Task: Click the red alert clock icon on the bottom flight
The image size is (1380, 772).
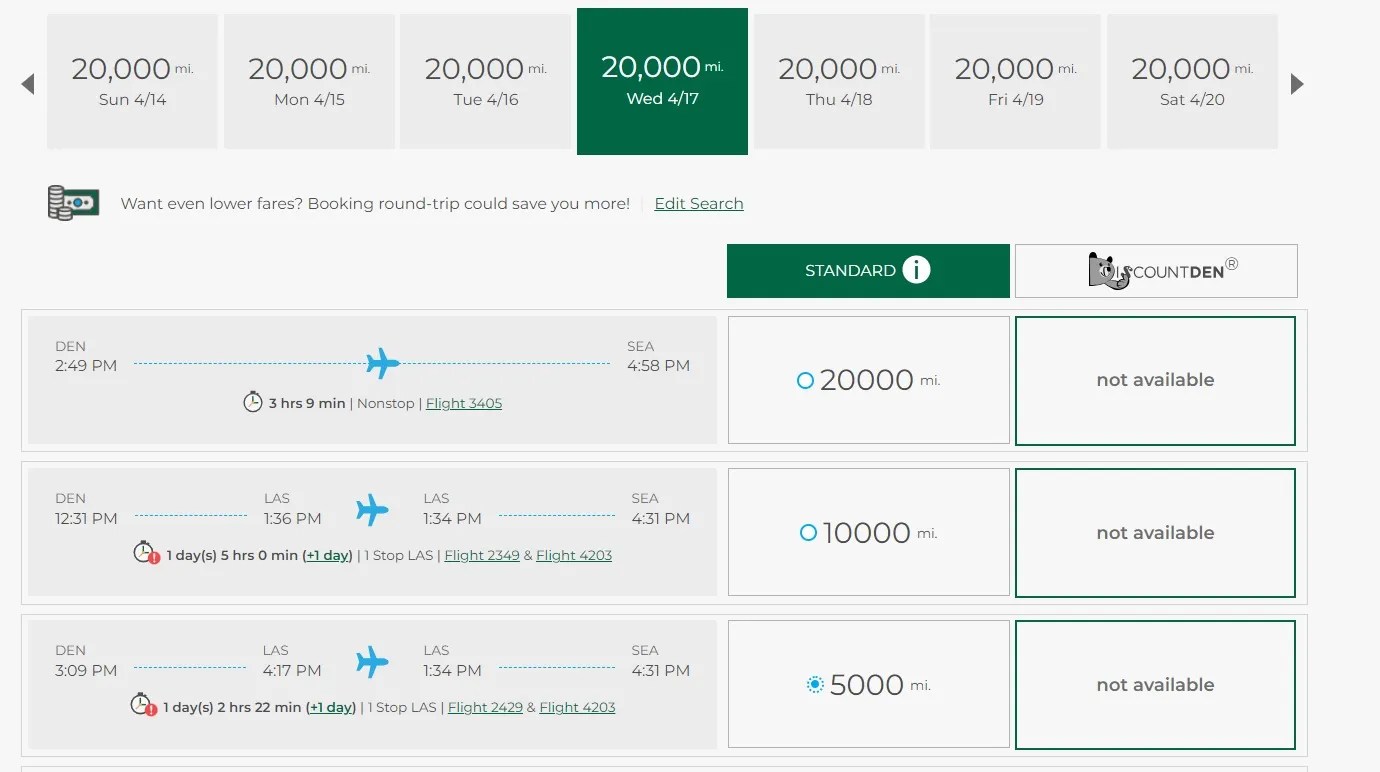Action: coord(141,703)
